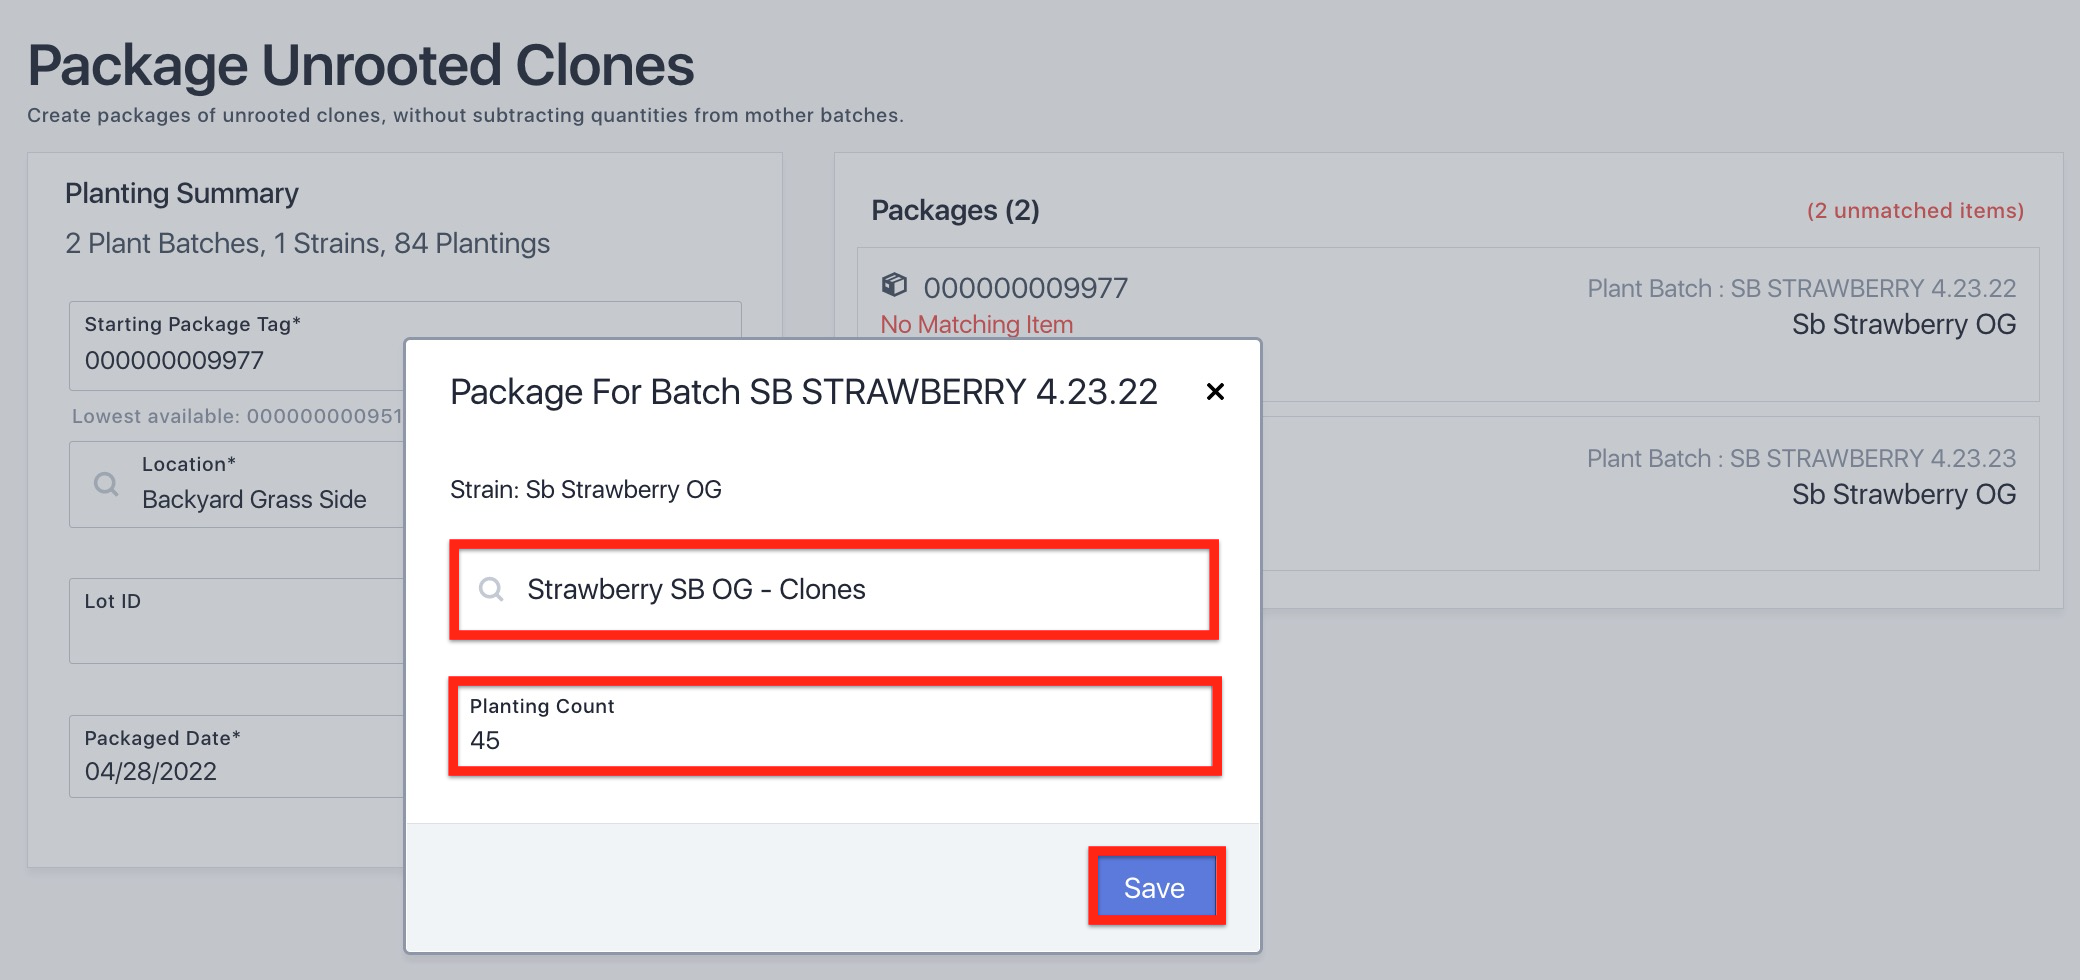This screenshot has width=2080, height=980.
Task: Click the search icon in the item field
Action: tap(491, 589)
